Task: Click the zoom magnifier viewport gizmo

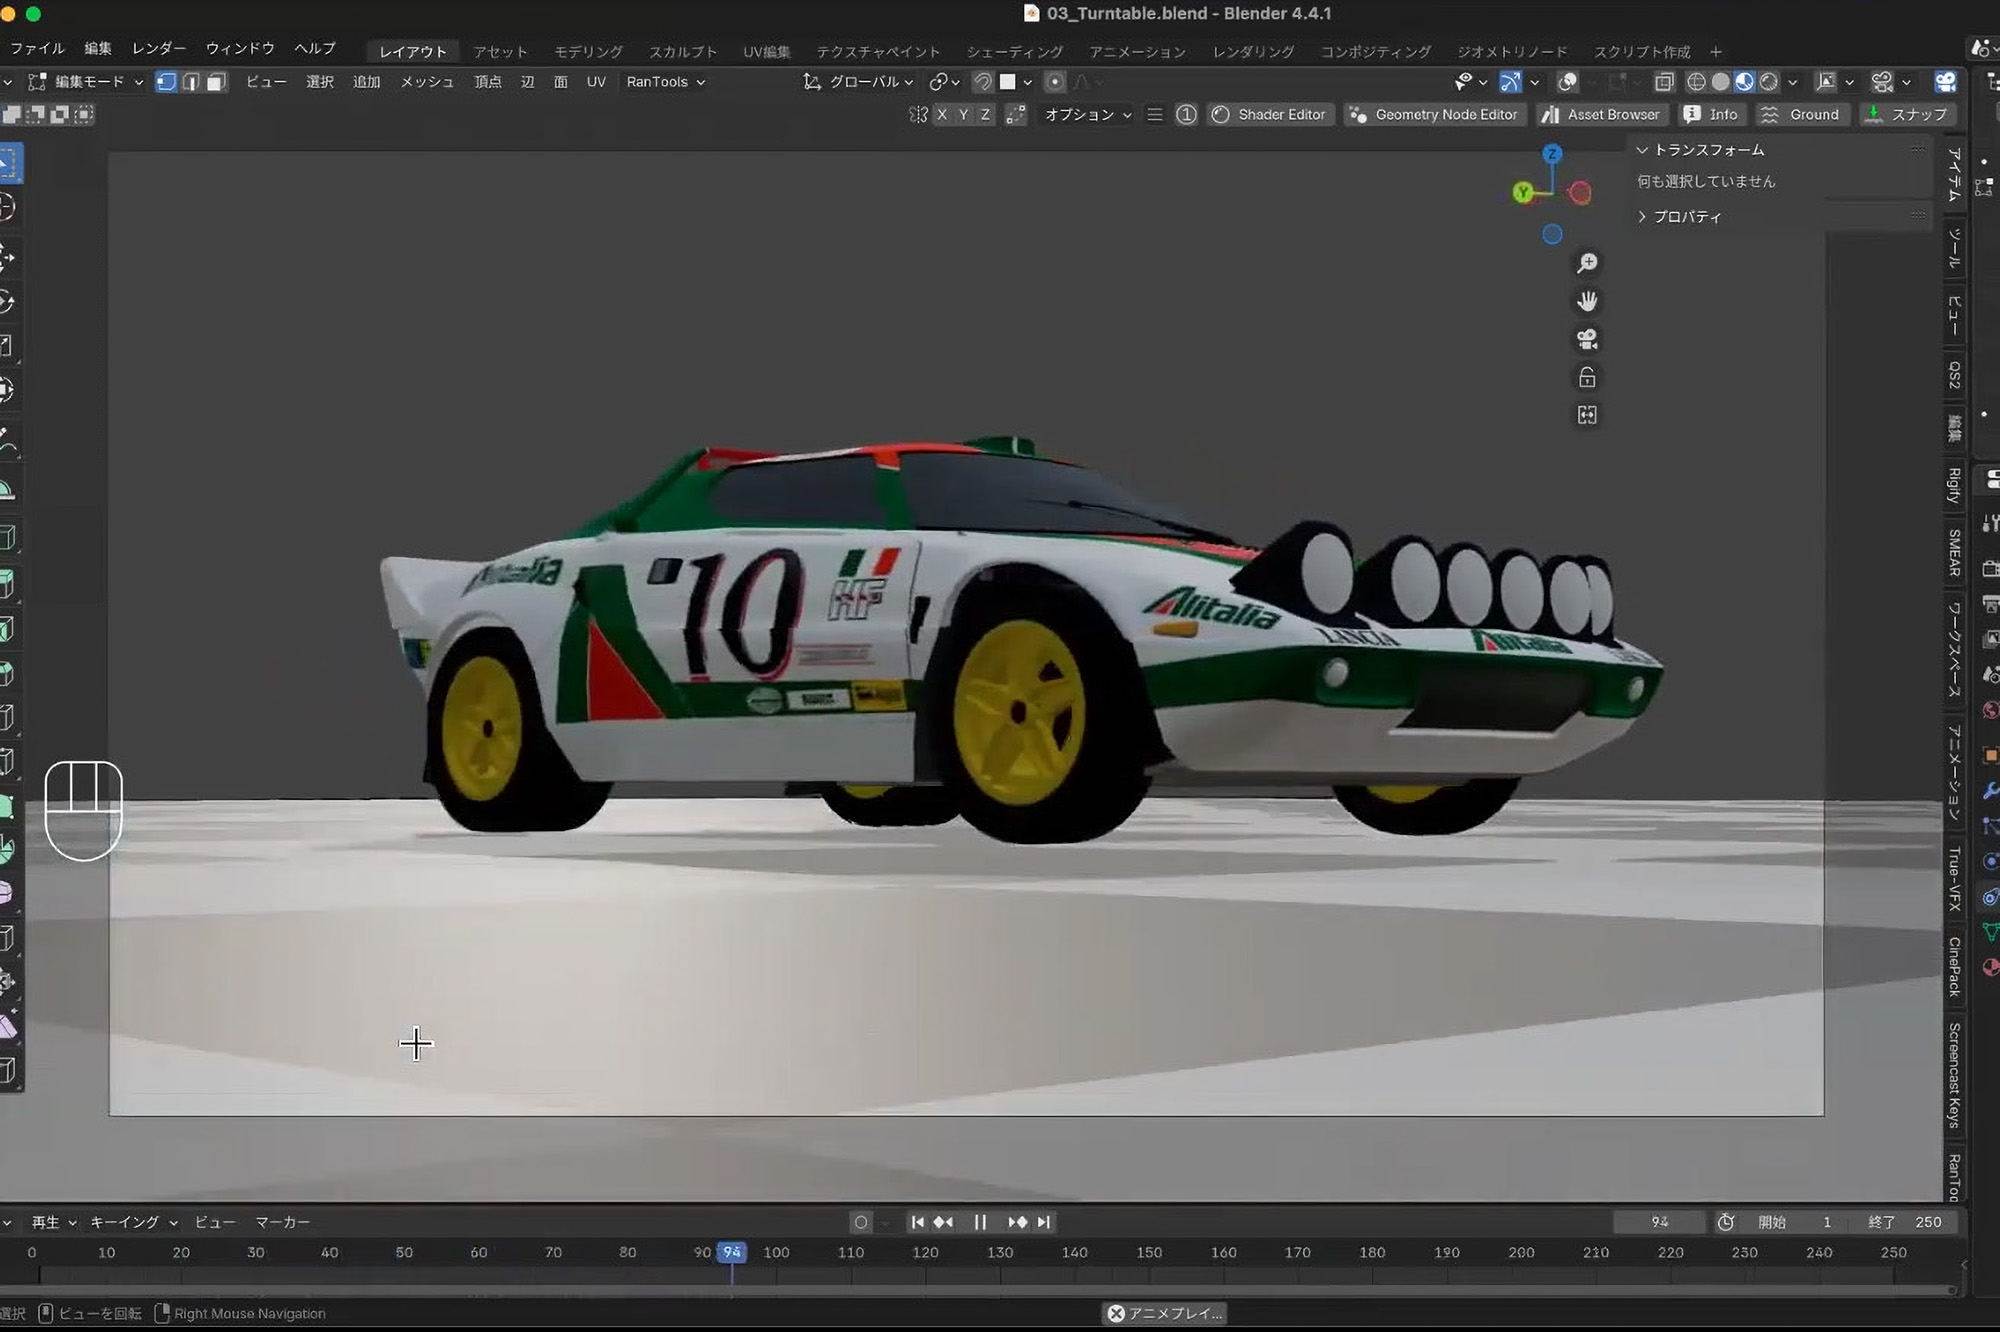Action: (1587, 263)
